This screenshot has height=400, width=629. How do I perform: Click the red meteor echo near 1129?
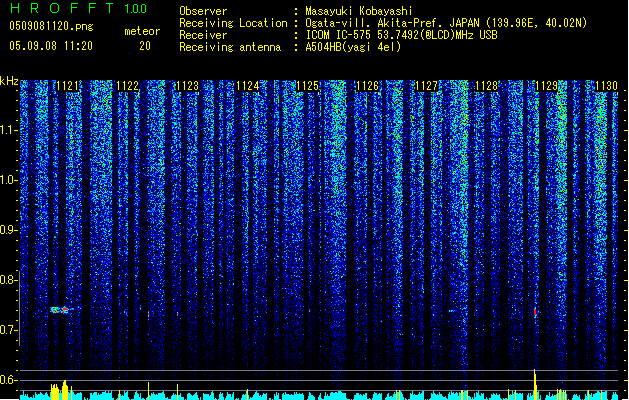coord(535,312)
